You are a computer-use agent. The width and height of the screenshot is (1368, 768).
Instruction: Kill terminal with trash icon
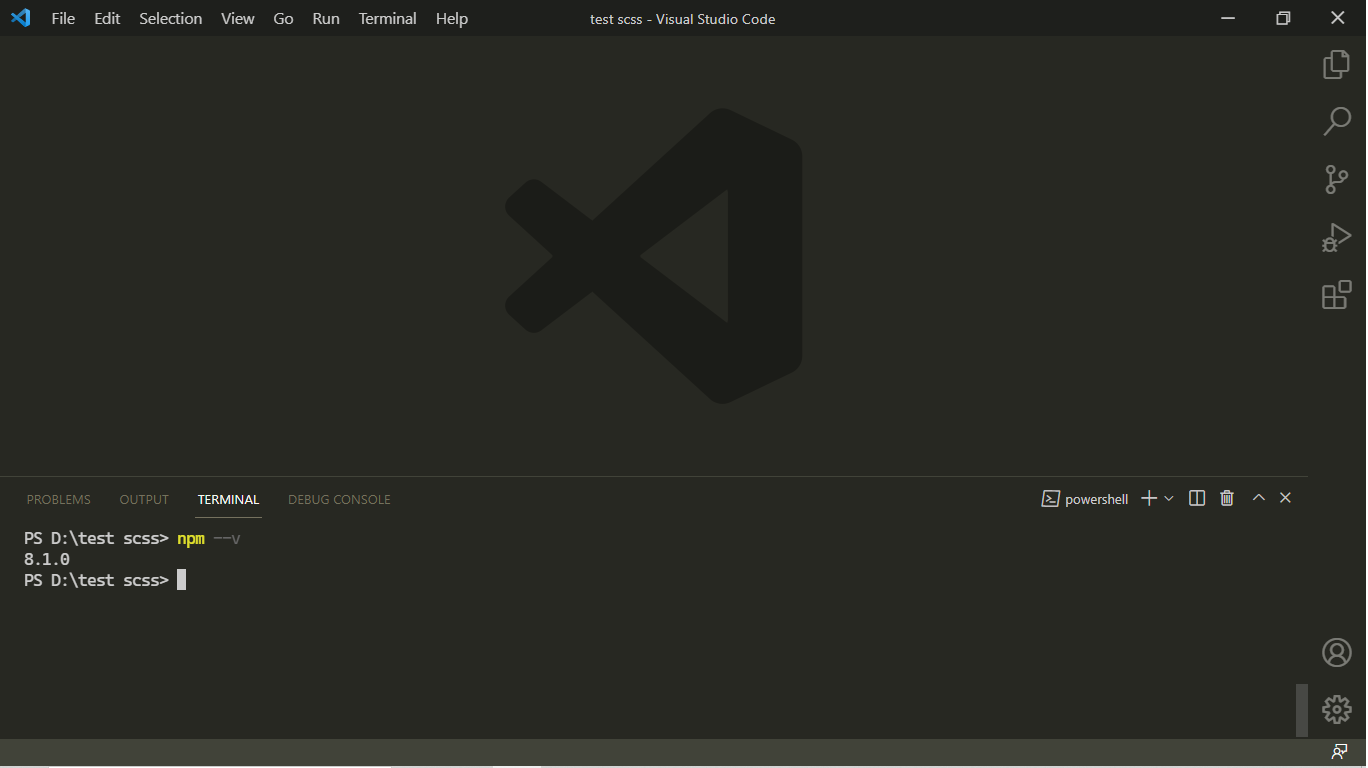(x=1227, y=498)
